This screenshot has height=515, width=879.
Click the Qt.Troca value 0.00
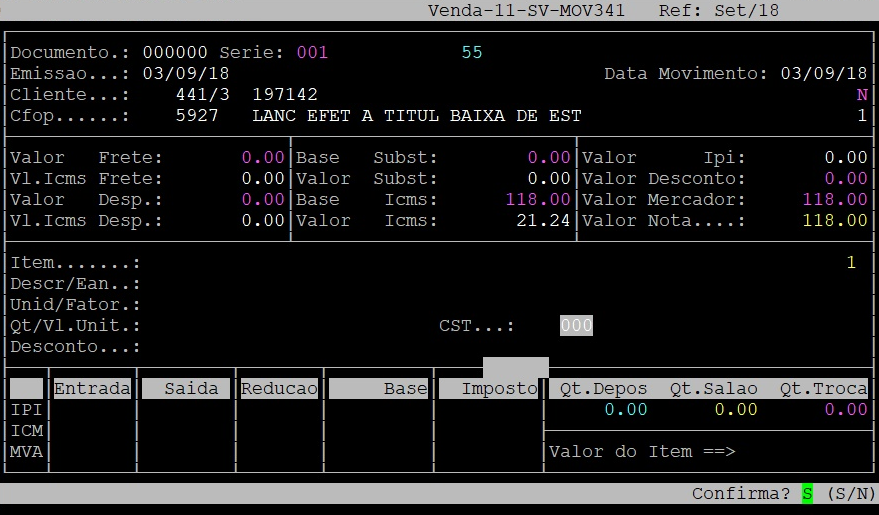click(846, 410)
